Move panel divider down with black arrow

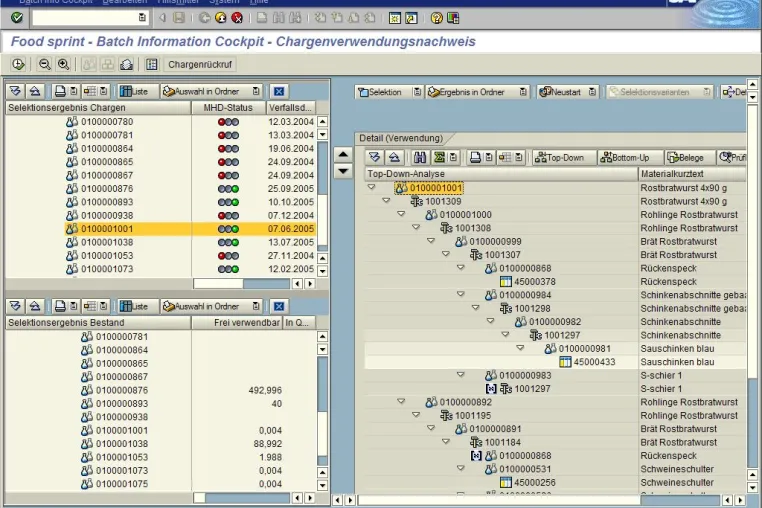point(343,171)
